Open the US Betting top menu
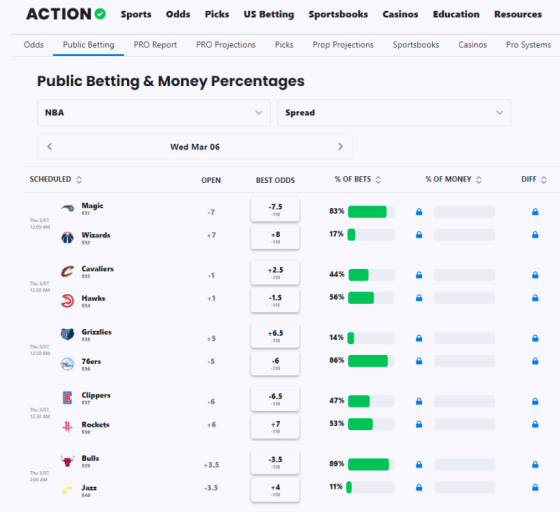 (x=269, y=14)
